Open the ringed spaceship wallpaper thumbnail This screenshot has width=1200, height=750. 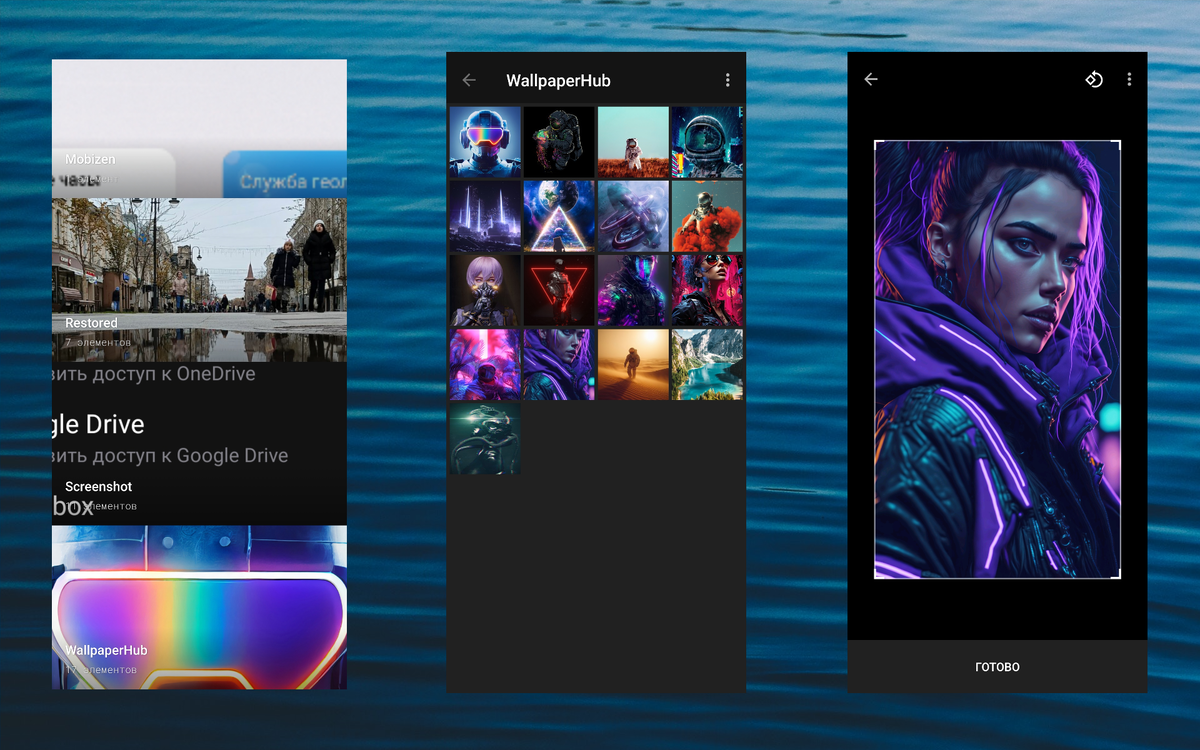(x=633, y=216)
